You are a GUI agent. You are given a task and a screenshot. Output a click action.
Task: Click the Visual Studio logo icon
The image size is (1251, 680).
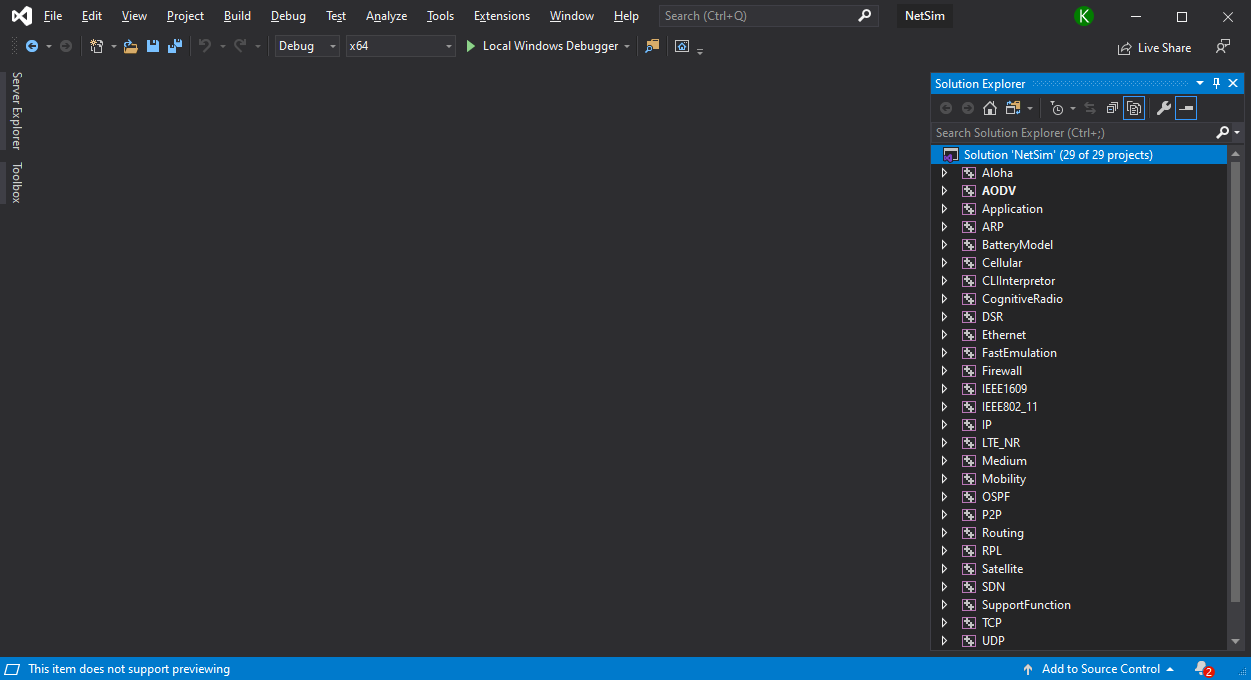(21, 16)
